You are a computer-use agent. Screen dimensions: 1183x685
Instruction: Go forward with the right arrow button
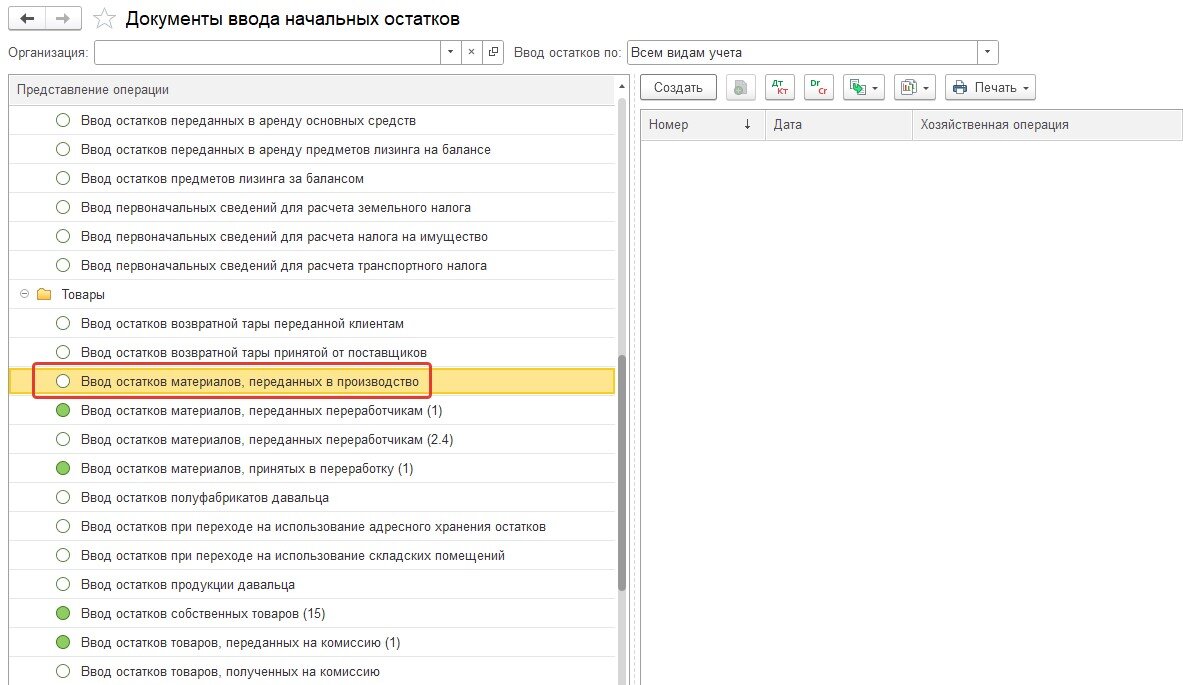point(63,19)
